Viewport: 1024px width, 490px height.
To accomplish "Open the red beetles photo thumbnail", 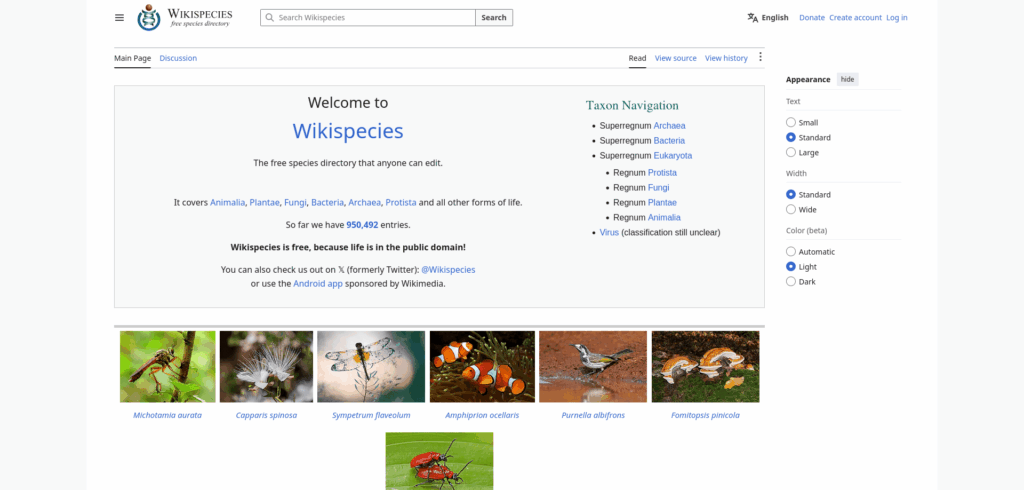I will click(x=440, y=461).
